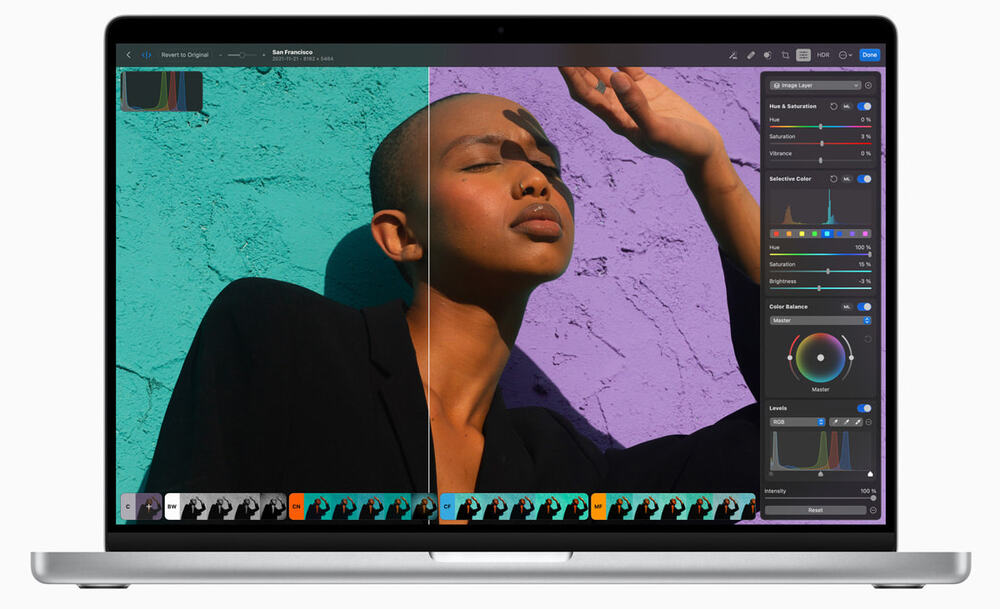The width and height of the screenshot is (1000, 609).
Task: Open the color adjustments sliders panel icon
Action: point(803,55)
